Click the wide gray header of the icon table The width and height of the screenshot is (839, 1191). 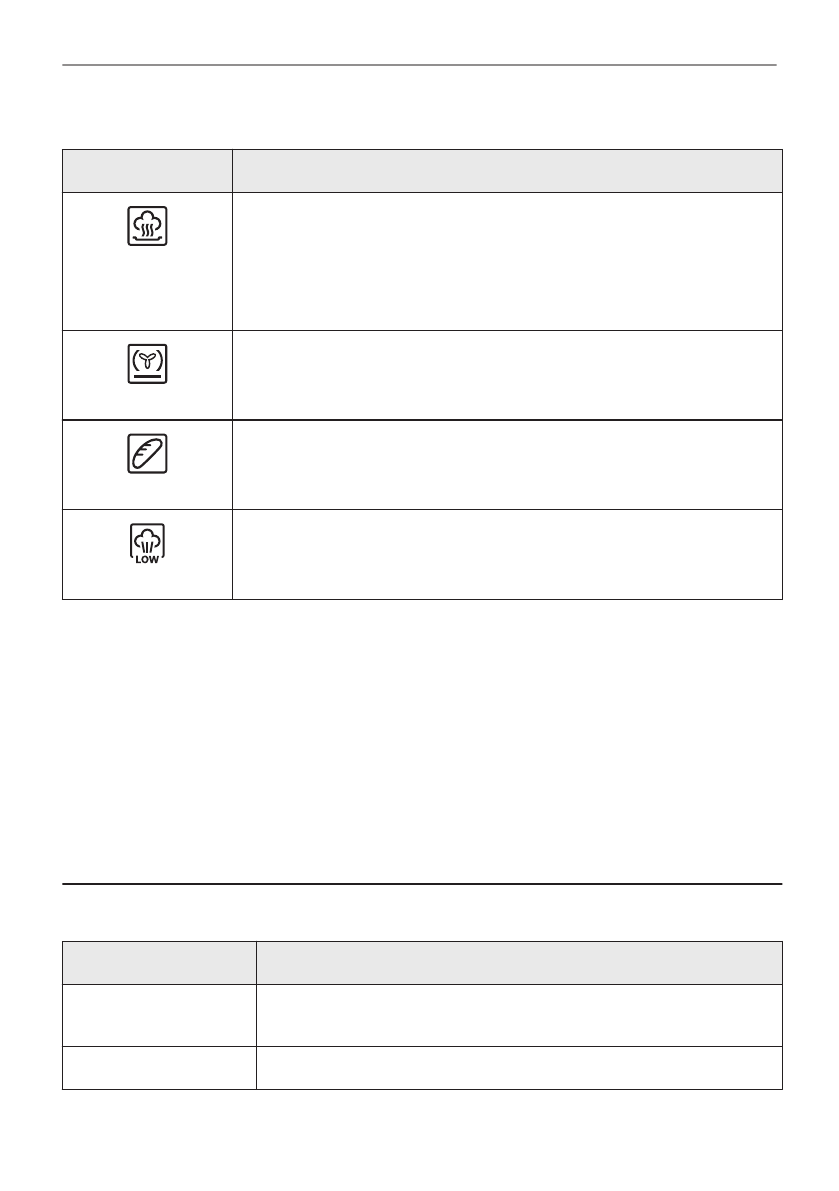point(507,171)
